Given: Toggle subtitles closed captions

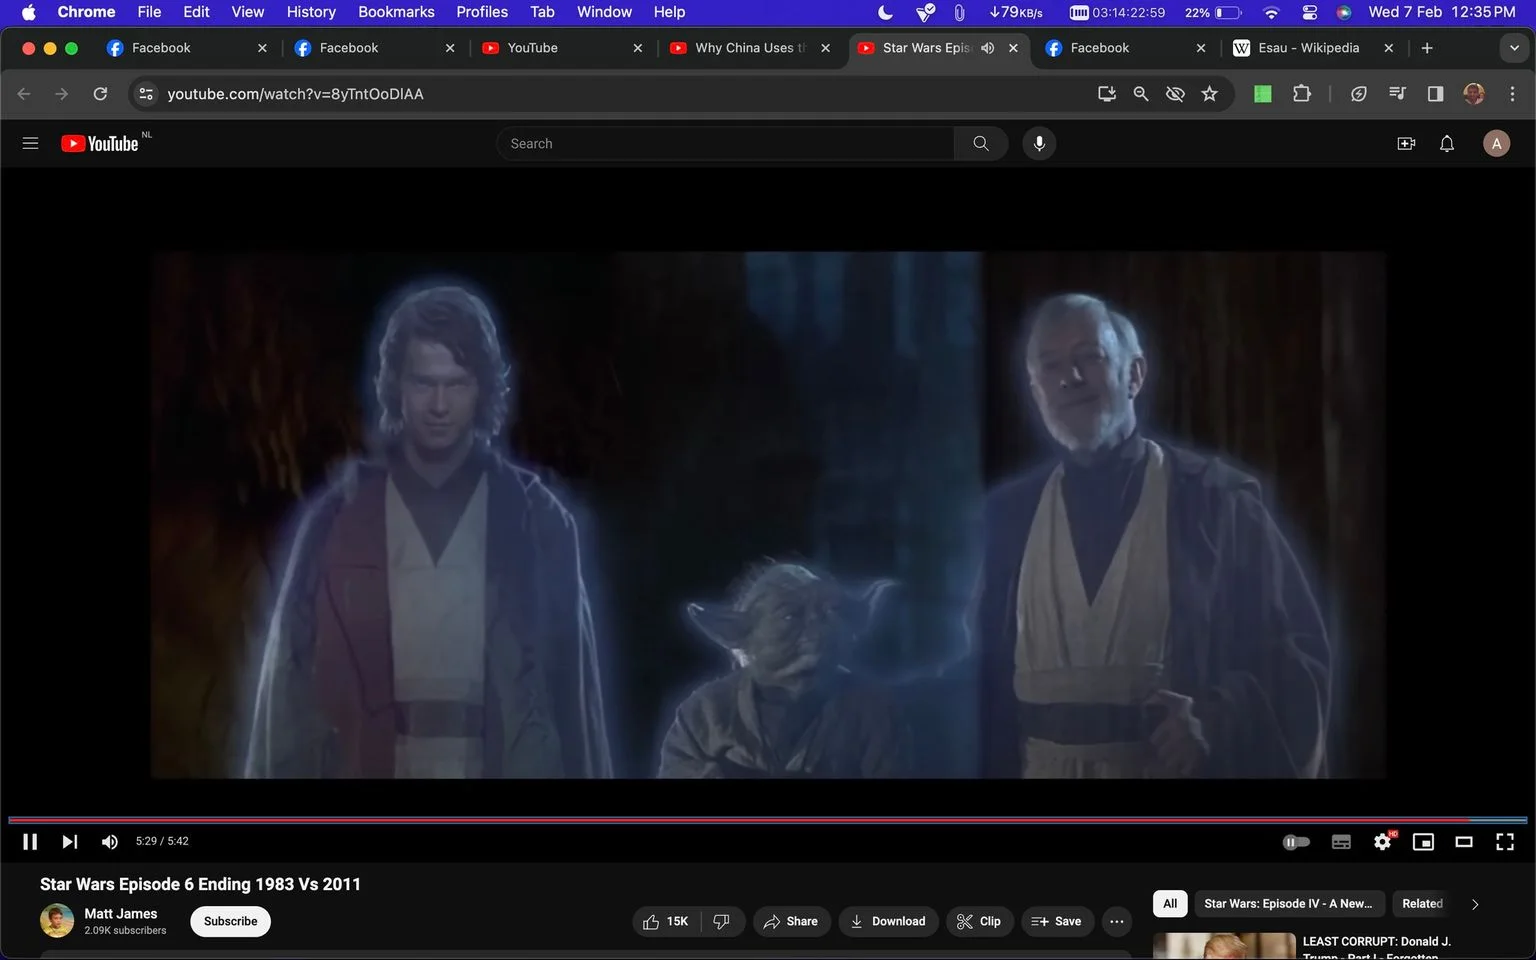Looking at the screenshot, I should pyautogui.click(x=1342, y=842).
